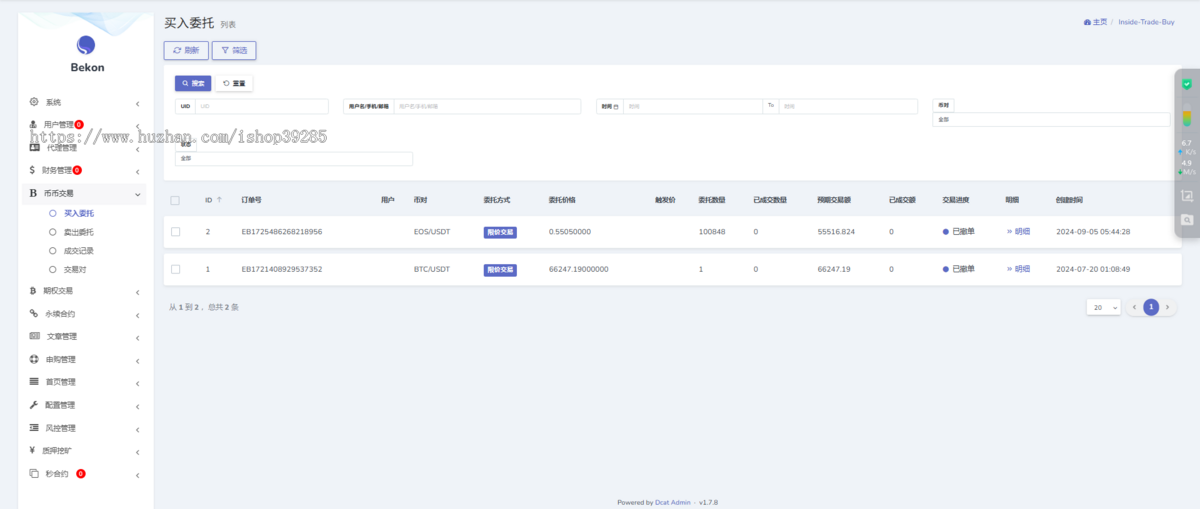Open 明细 link for order EB1721408929537352
Viewport: 1200px width, 509px height.
[1018, 269]
